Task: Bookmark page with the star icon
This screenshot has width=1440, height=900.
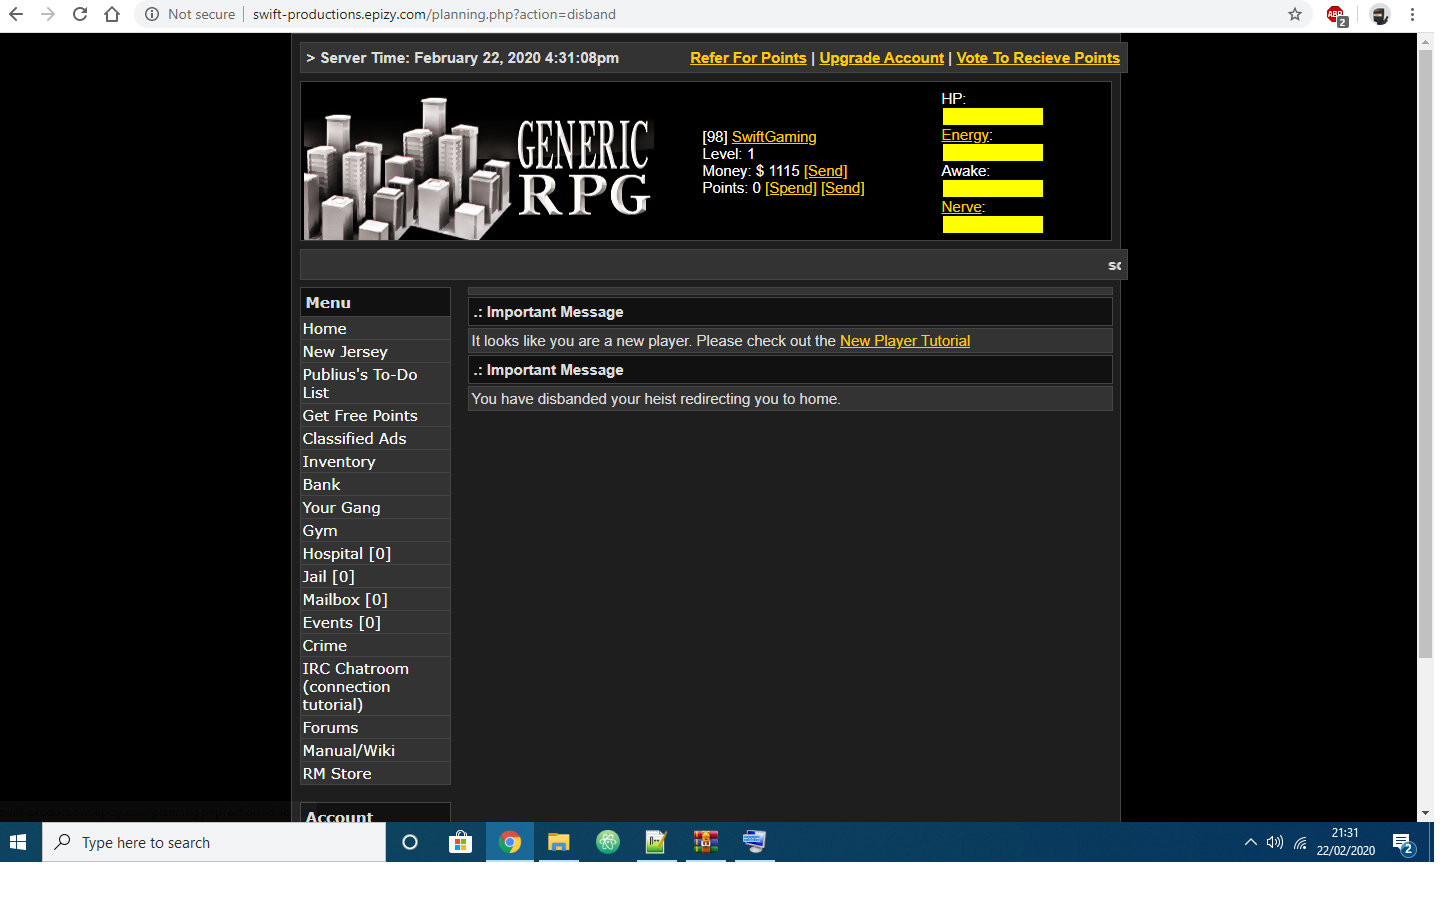Action: pyautogui.click(x=1295, y=14)
